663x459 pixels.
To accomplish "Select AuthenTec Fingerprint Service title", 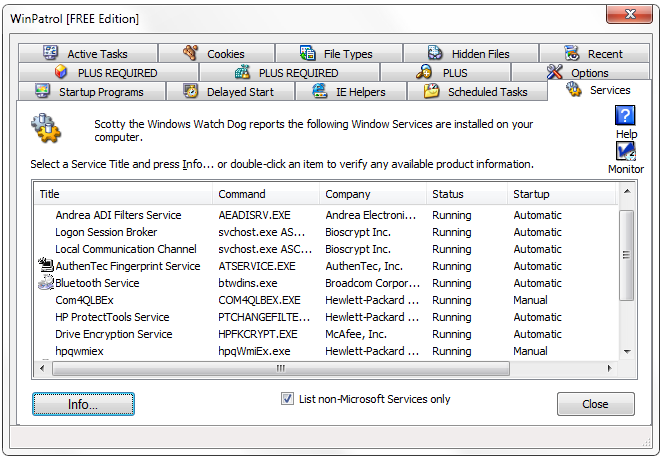I will (x=128, y=266).
